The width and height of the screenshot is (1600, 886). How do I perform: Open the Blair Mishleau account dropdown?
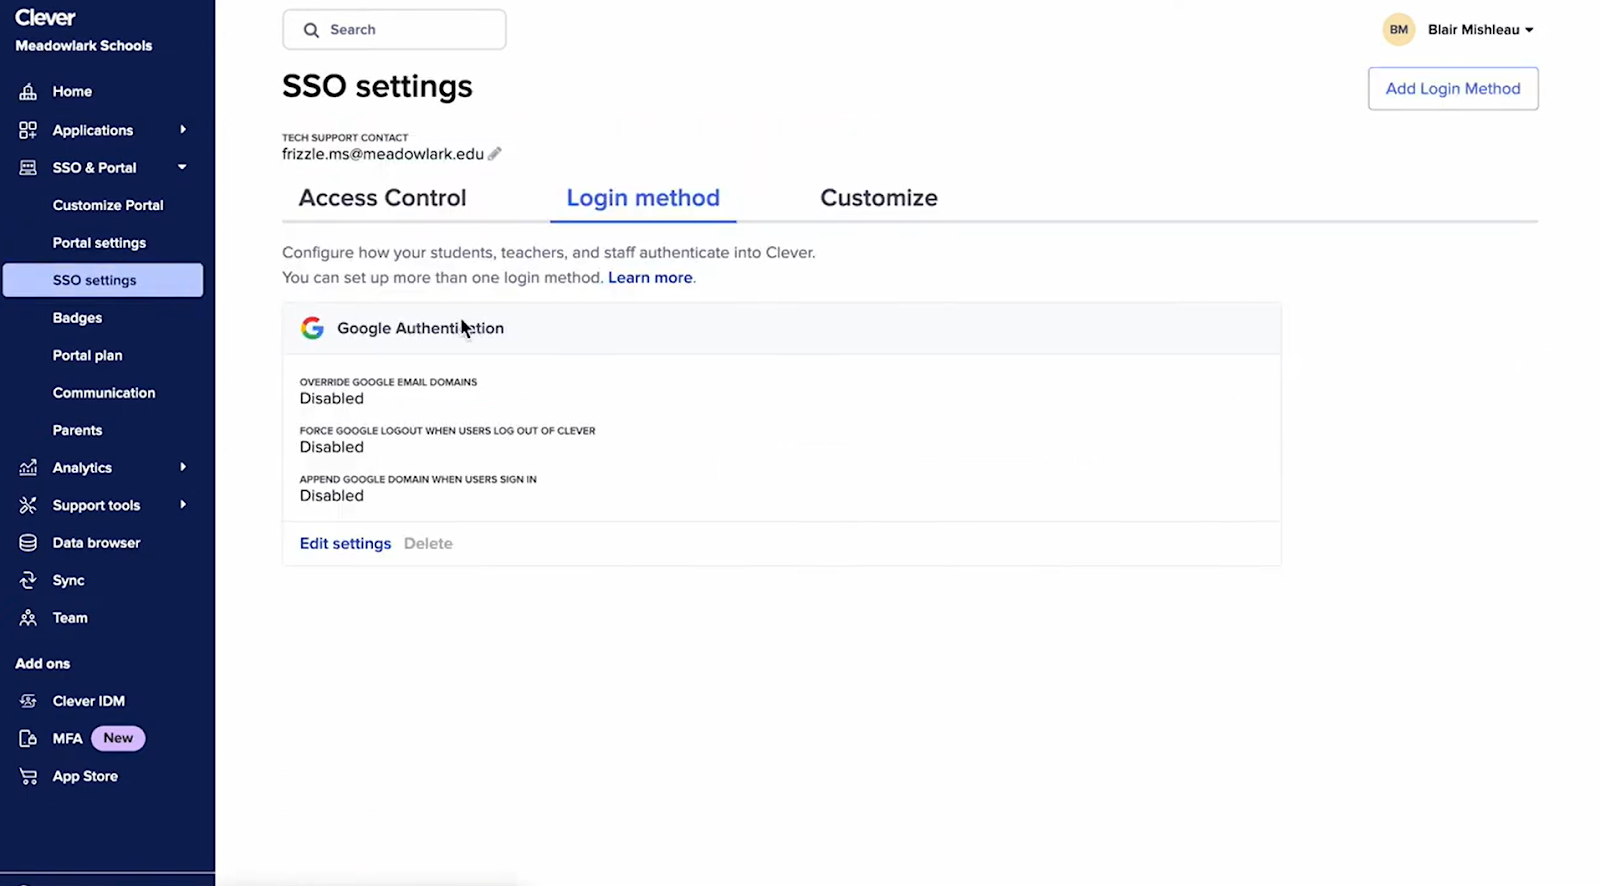pyautogui.click(x=1479, y=30)
